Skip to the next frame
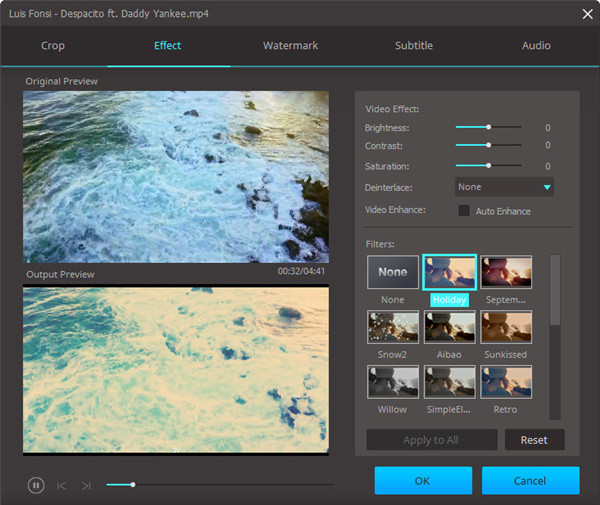 click(x=86, y=485)
